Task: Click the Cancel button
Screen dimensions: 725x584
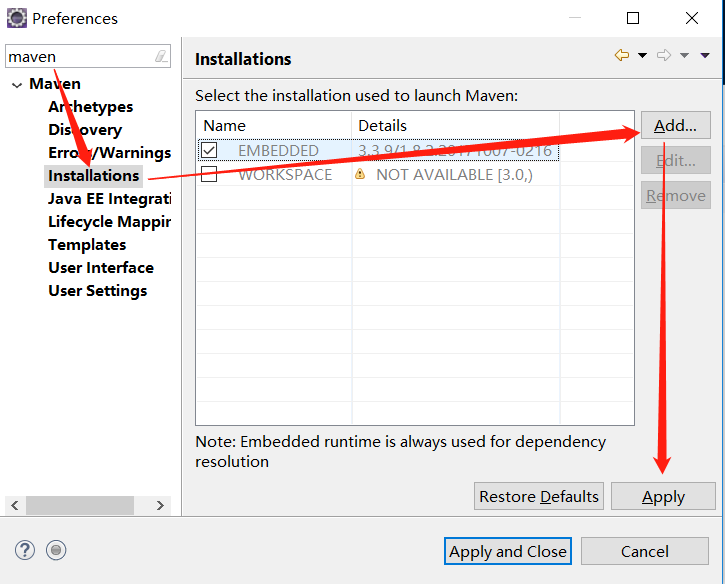Action: (x=645, y=551)
